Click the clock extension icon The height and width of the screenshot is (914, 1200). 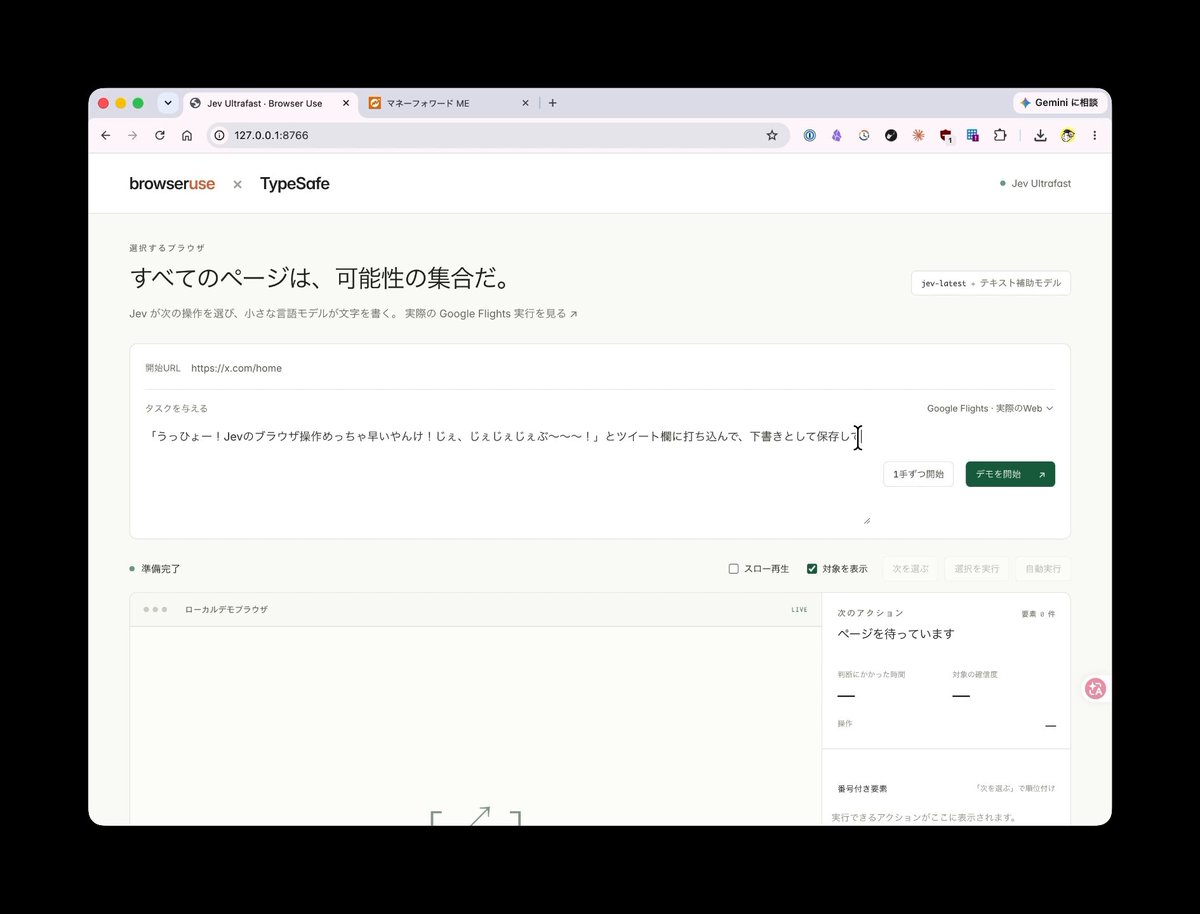864,135
